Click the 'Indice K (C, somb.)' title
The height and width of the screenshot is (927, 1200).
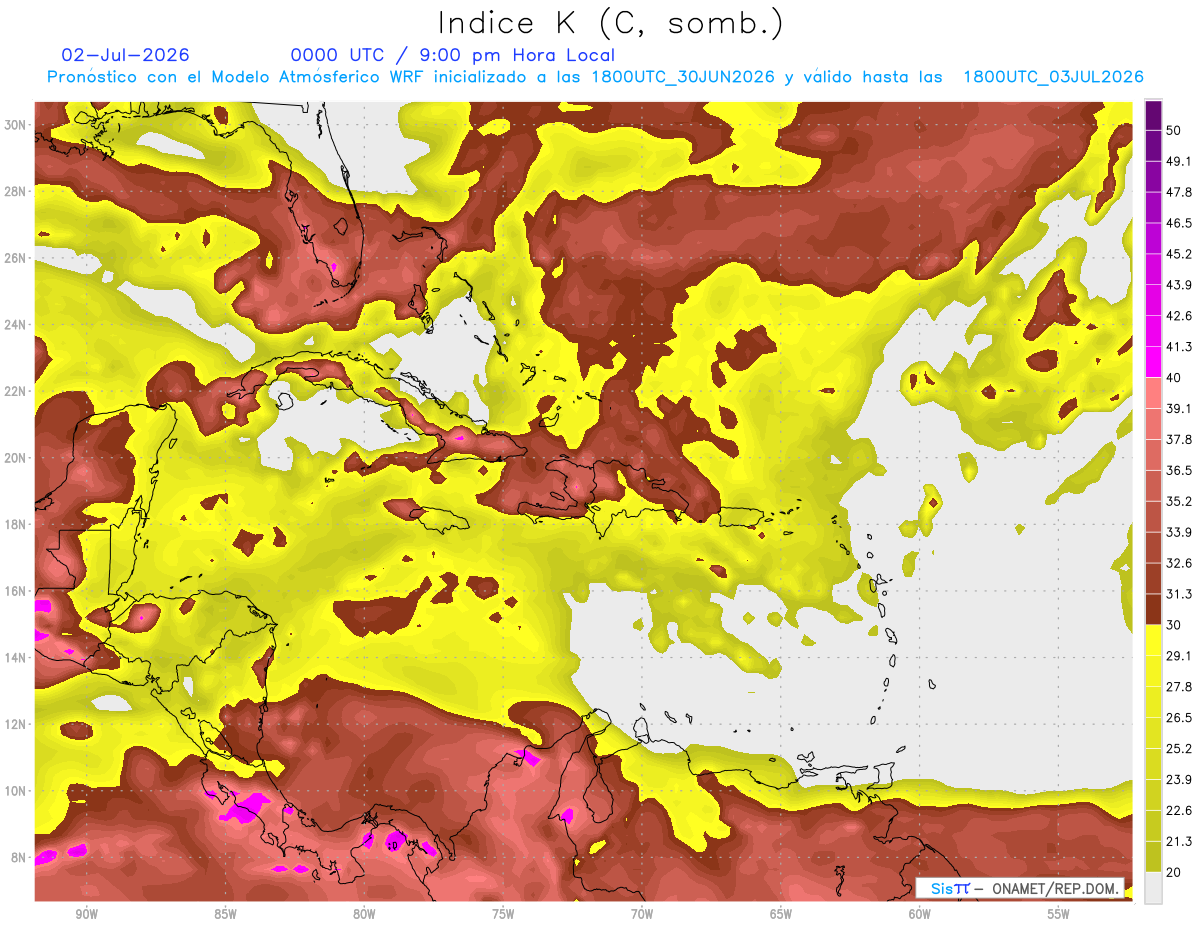pyautogui.click(x=611, y=23)
